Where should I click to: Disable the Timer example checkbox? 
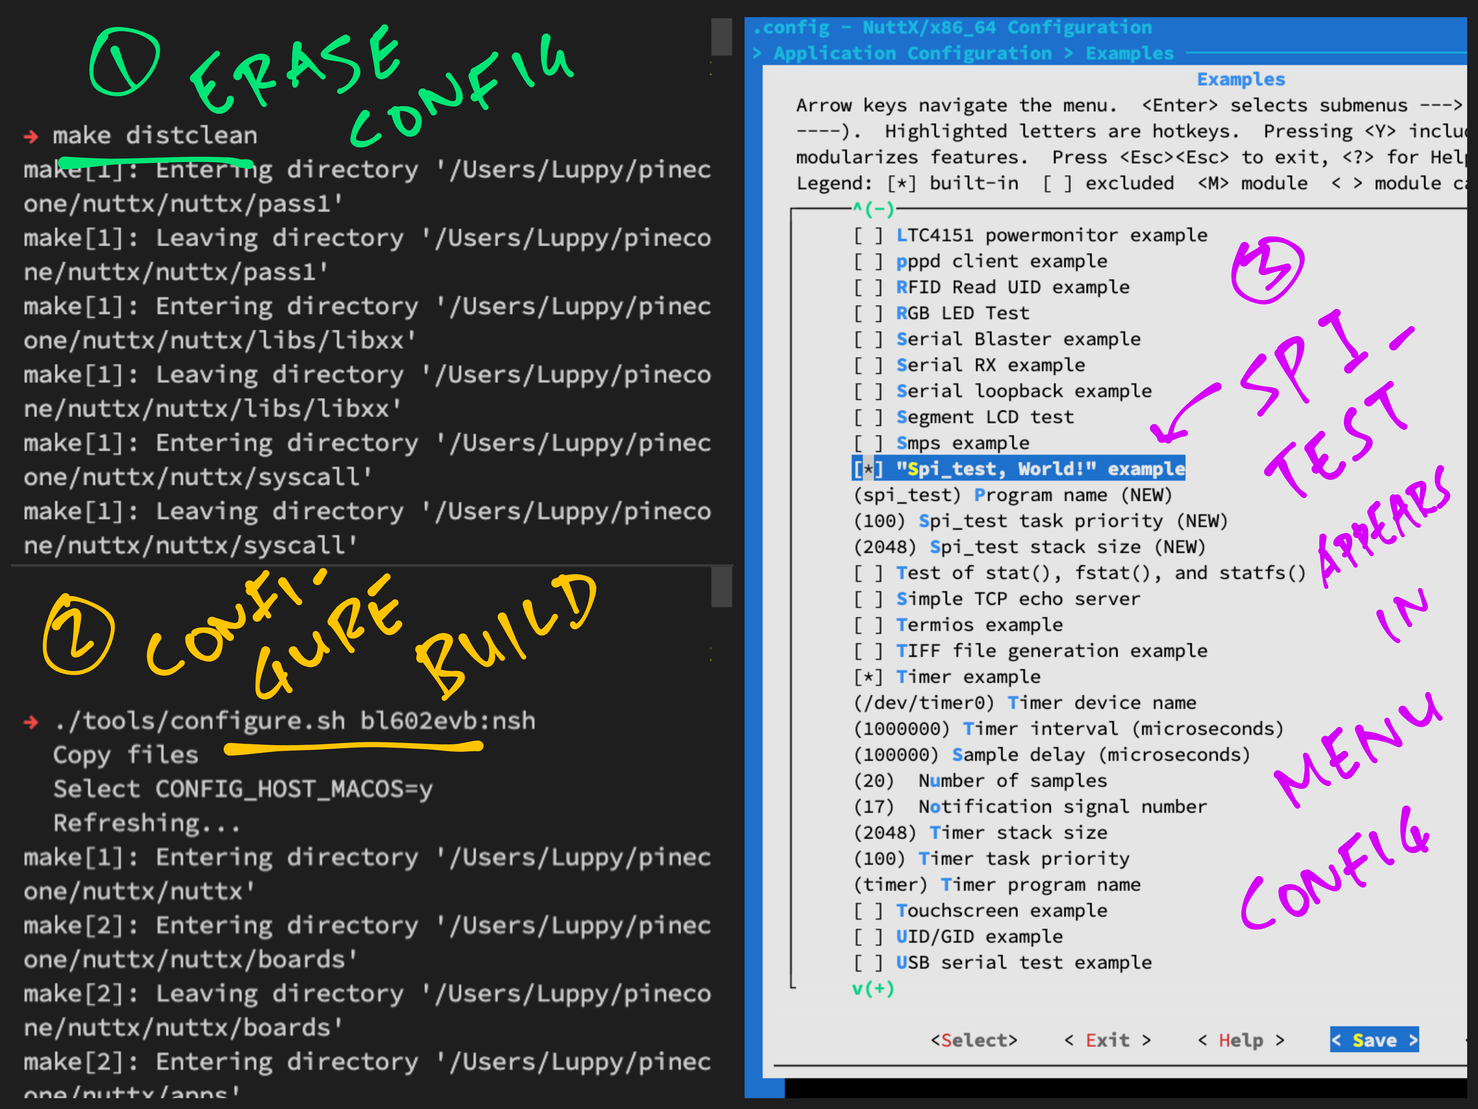(867, 677)
